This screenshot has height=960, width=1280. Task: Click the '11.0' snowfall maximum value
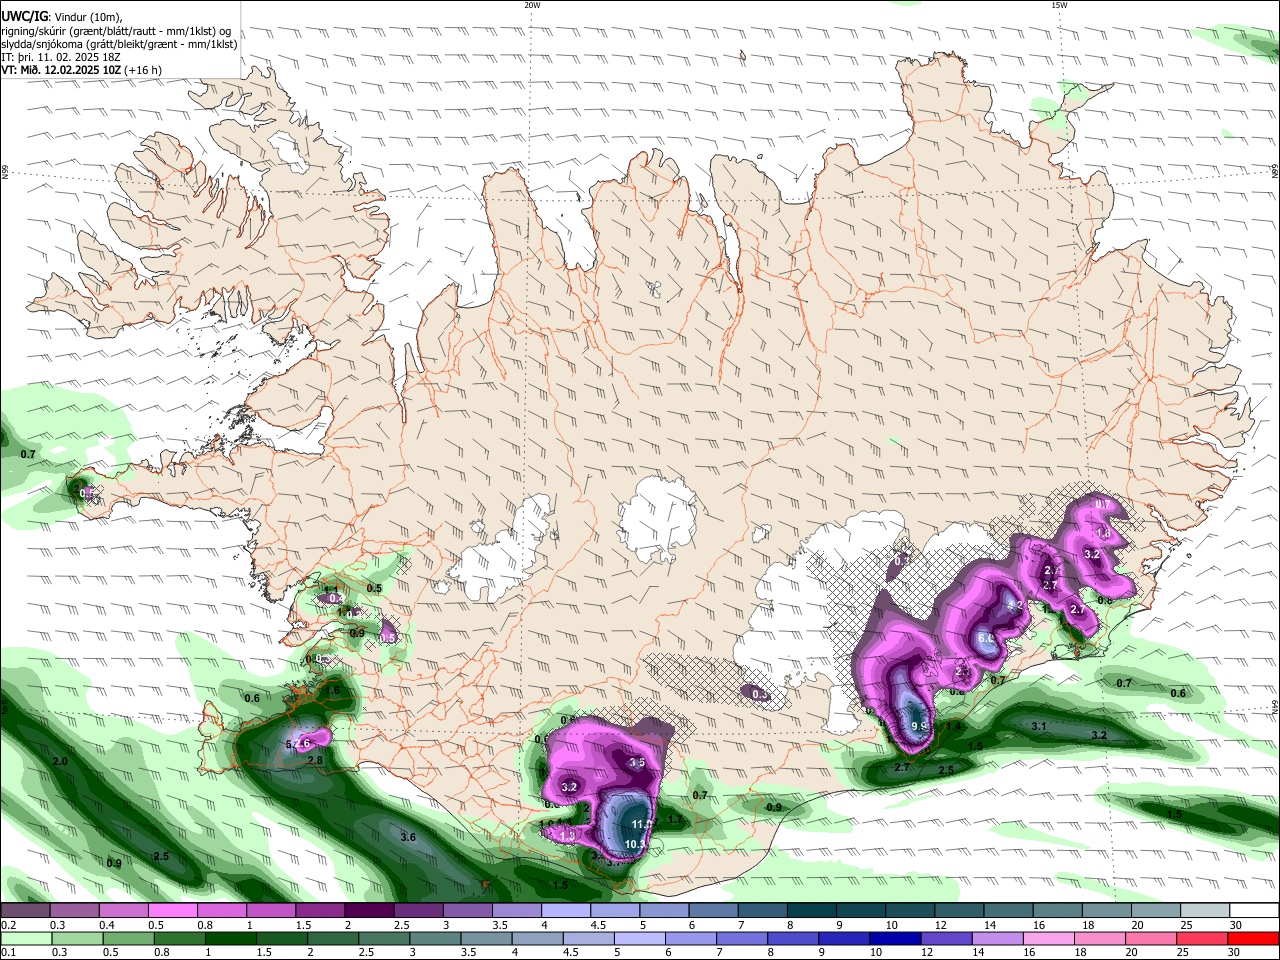pyautogui.click(x=641, y=824)
